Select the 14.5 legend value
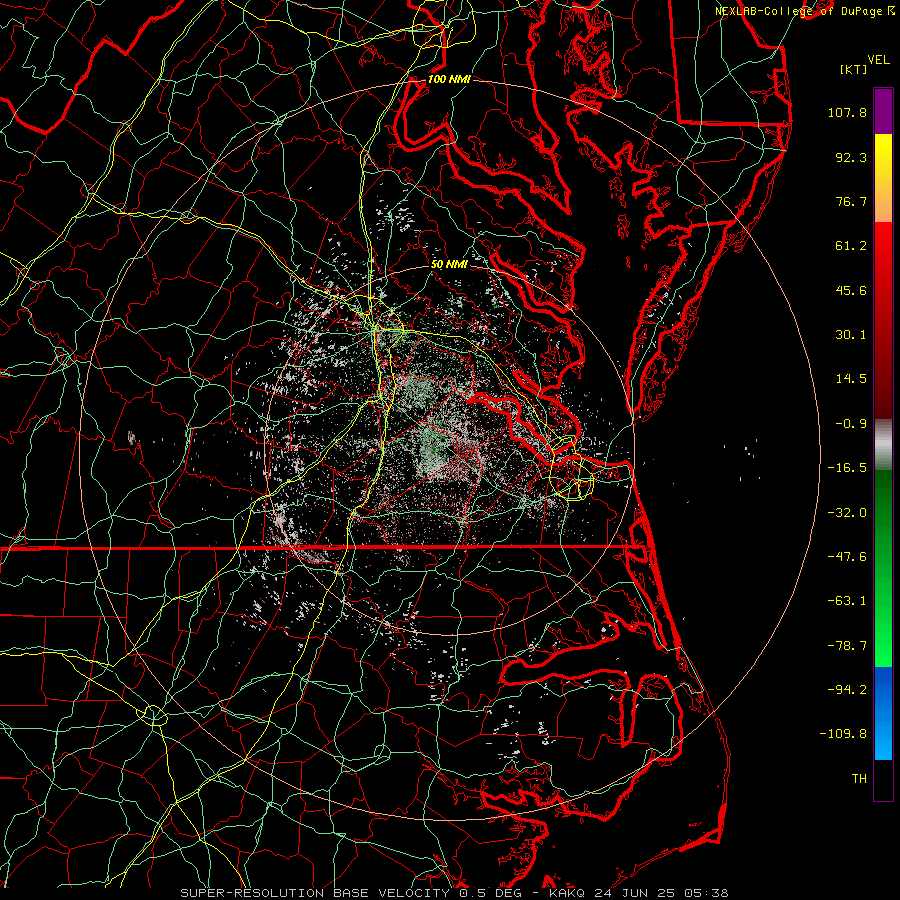The width and height of the screenshot is (900, 900). (x=851, y=379)
